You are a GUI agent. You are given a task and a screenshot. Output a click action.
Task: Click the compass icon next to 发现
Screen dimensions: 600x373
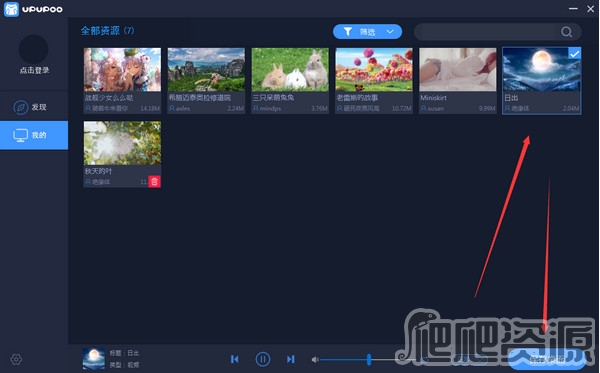click(x=21, y=107)
